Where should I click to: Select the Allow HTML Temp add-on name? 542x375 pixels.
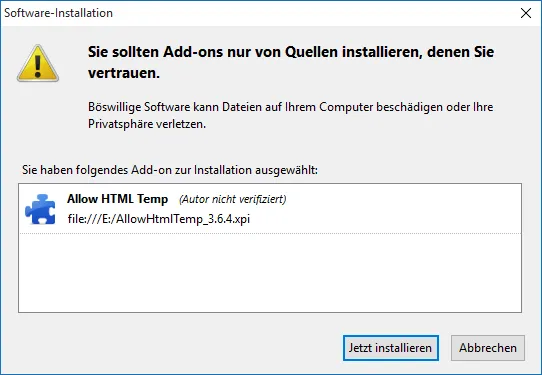[118, 199]
